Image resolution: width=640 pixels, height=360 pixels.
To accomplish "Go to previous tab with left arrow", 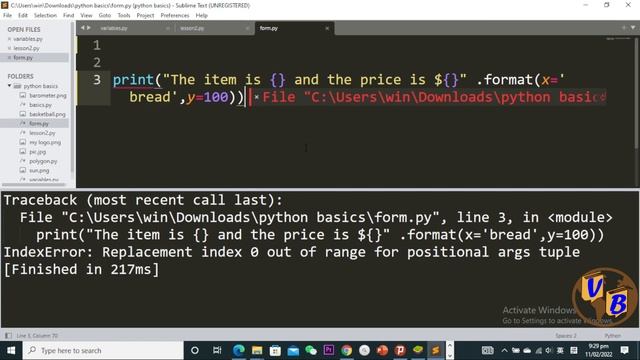I will pos(83,28).
